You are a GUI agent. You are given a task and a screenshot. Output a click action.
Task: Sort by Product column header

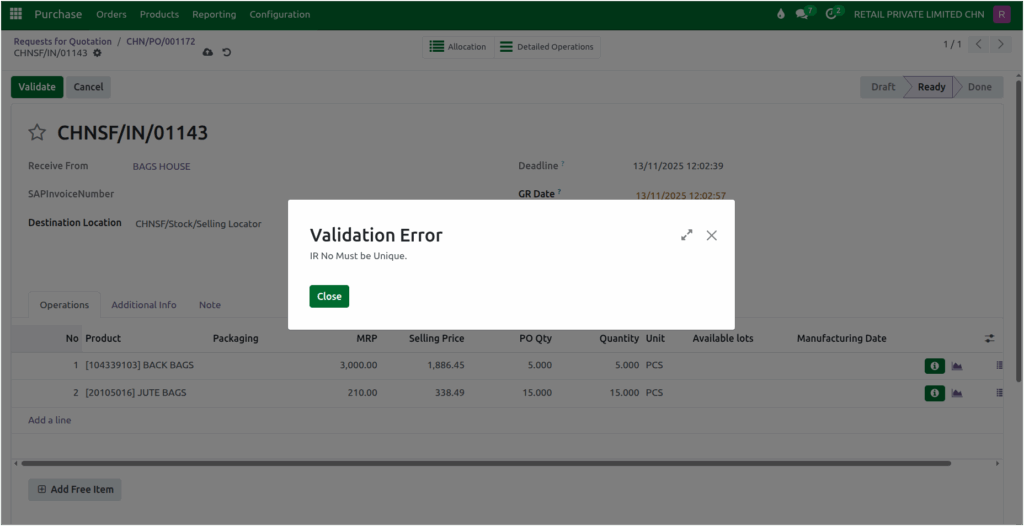click(103, 338)
